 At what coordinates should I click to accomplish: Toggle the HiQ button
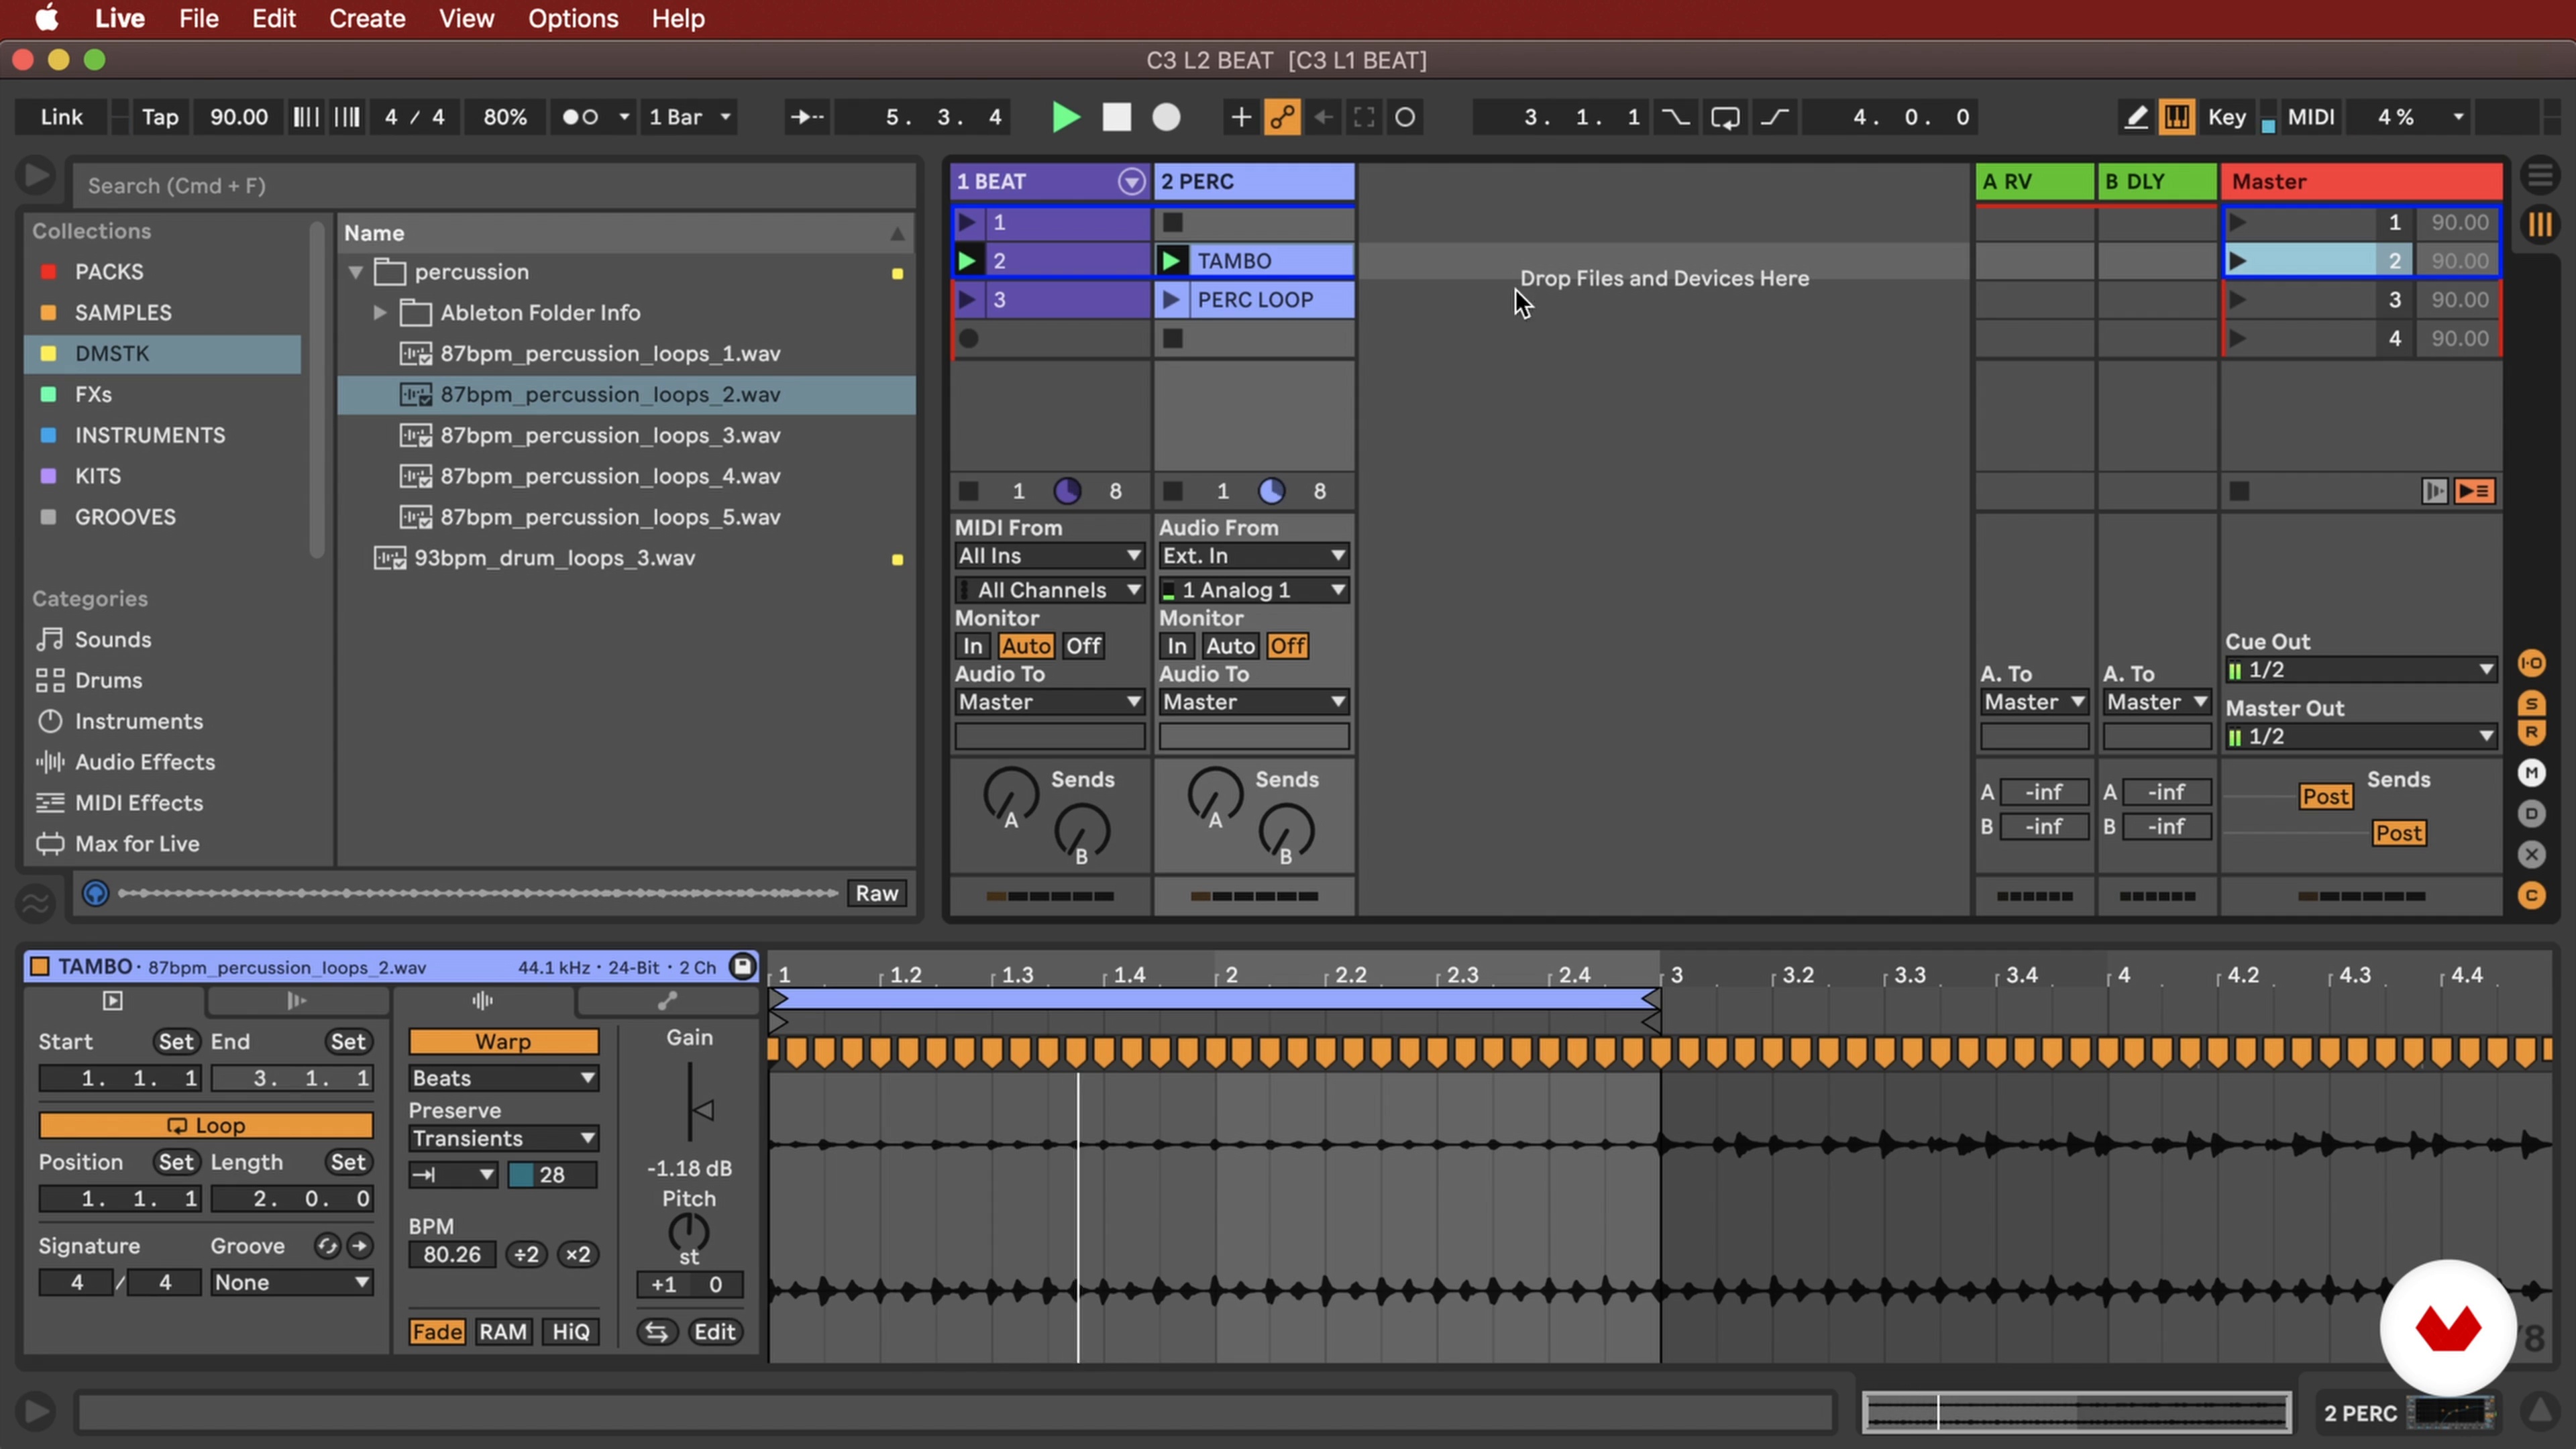point(571,1332)
